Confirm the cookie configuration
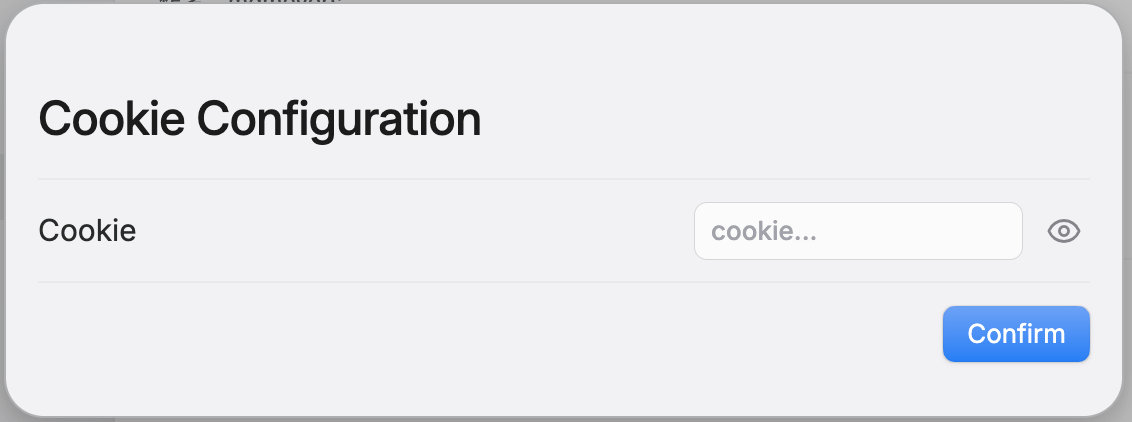The width and height of the screenshot is (1132, 422). point(1015,333)
